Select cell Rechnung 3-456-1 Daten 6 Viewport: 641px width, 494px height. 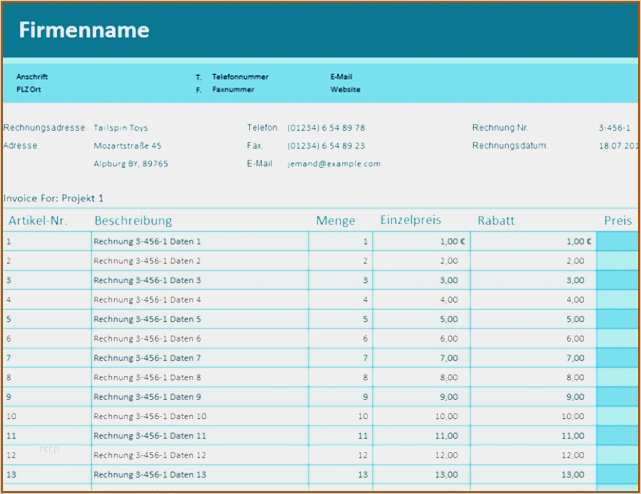[x=200, y=339]
